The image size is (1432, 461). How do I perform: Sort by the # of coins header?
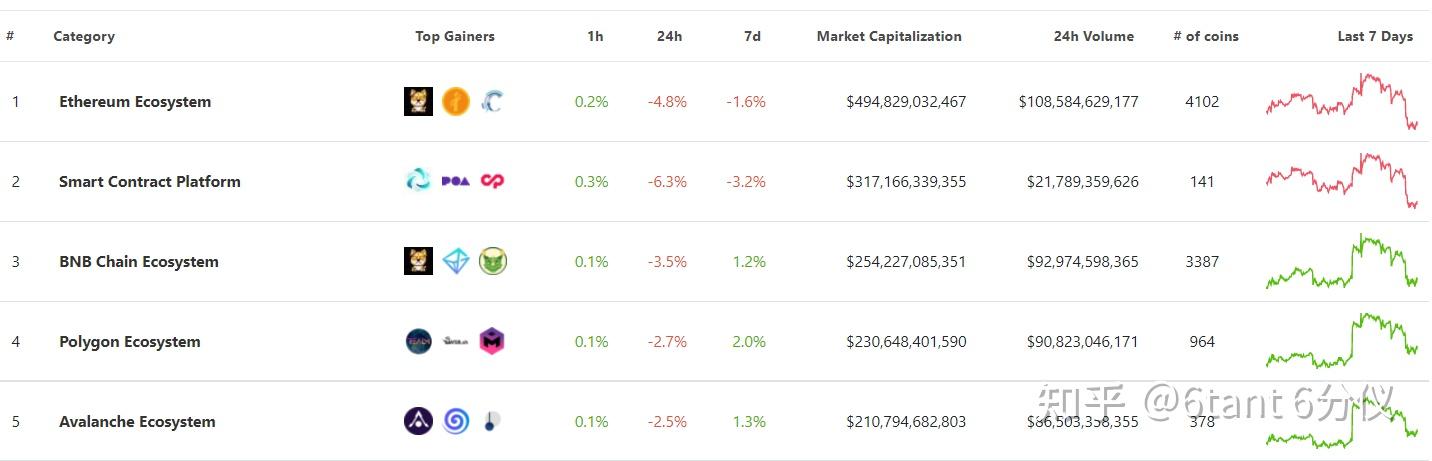(1206, 36)
